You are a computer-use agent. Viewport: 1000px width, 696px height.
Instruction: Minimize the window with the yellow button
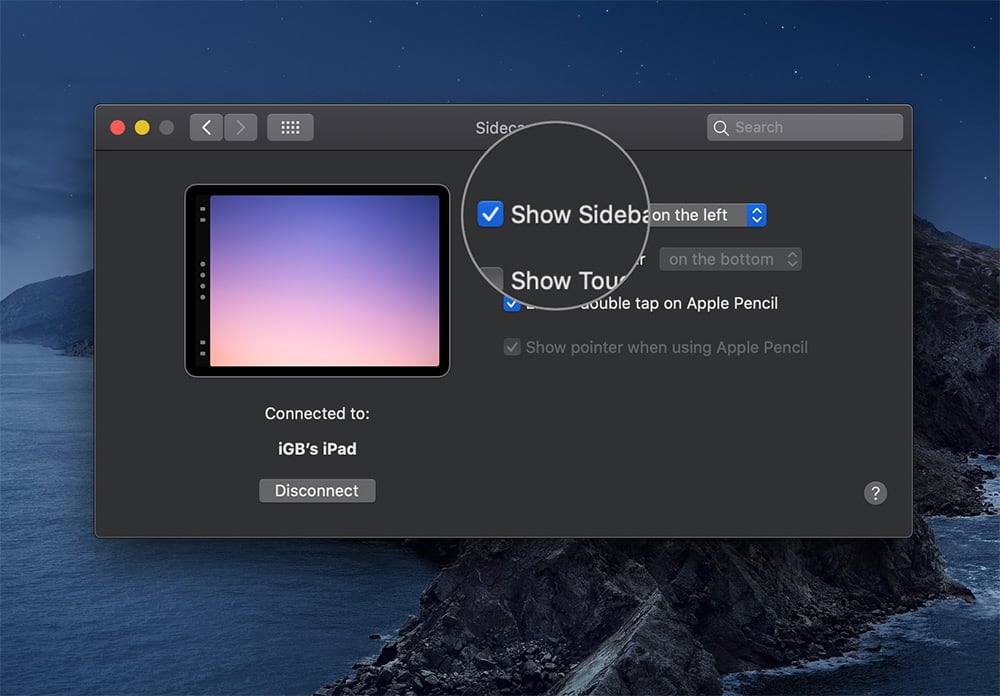(141, 127)
